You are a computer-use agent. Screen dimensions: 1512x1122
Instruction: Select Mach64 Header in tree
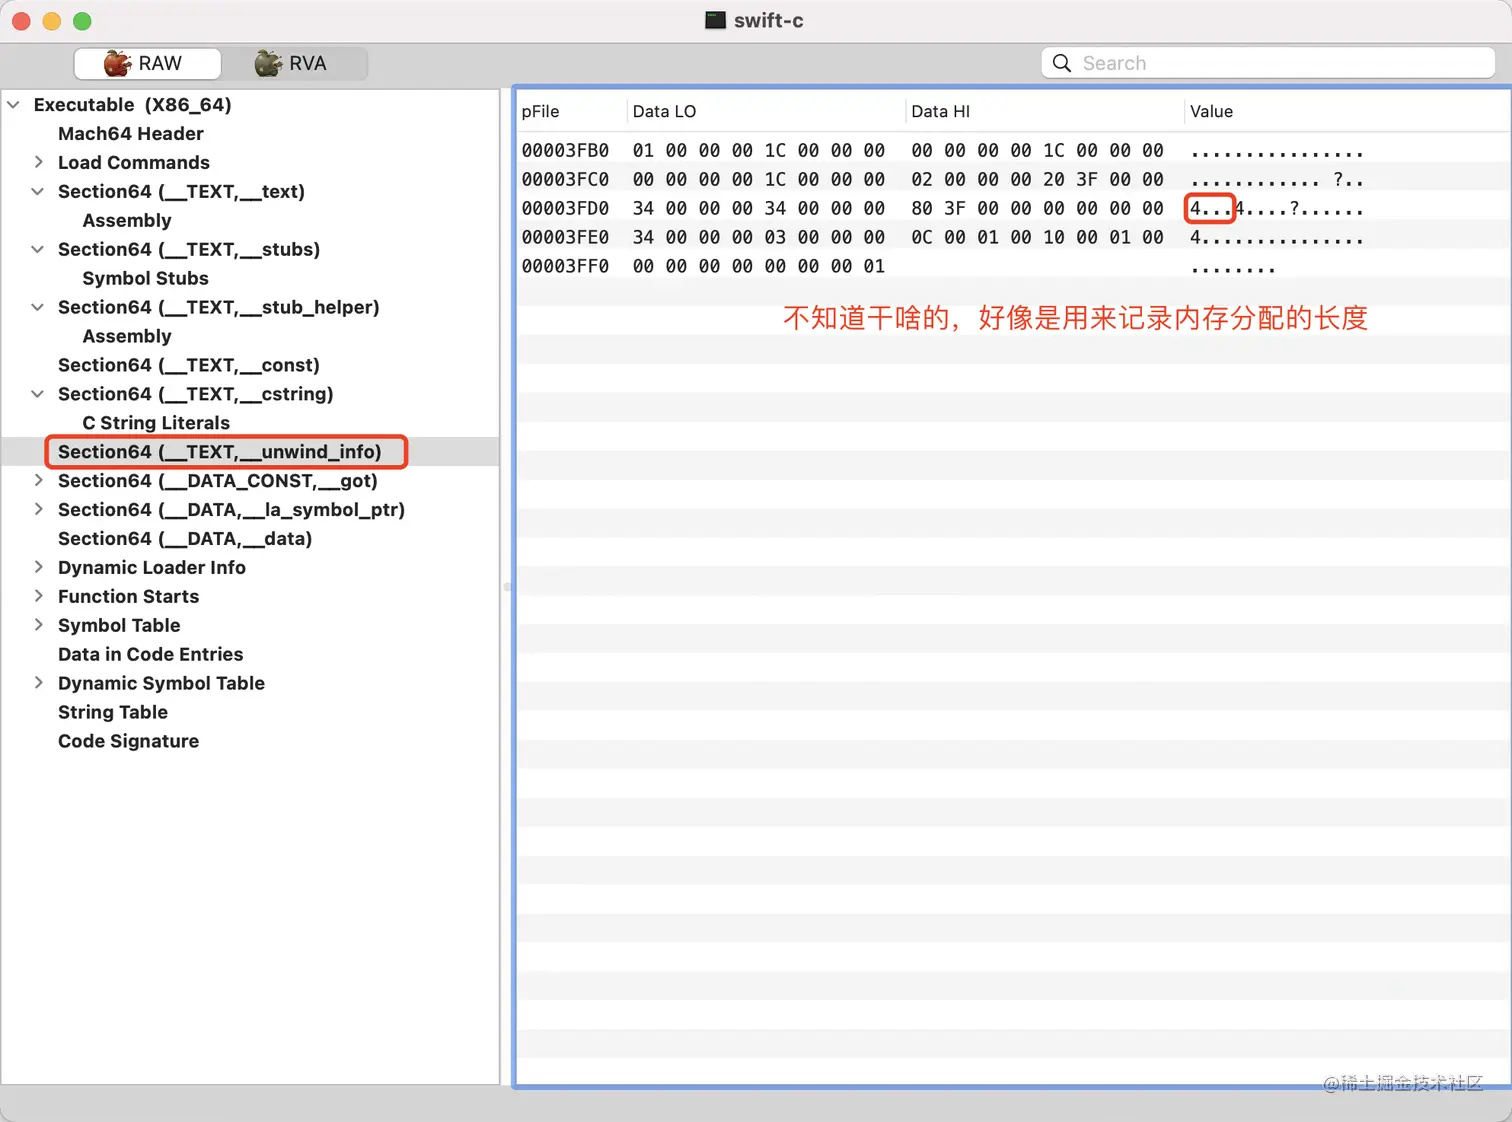pos(131,133)
